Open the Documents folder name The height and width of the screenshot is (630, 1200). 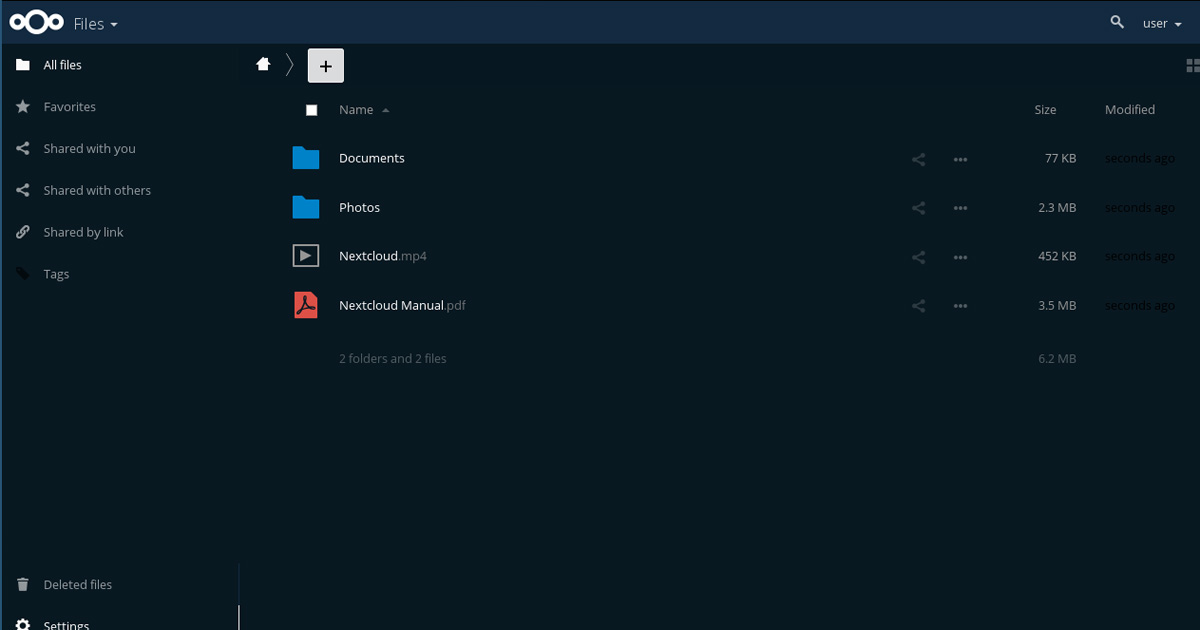[372, 158]
